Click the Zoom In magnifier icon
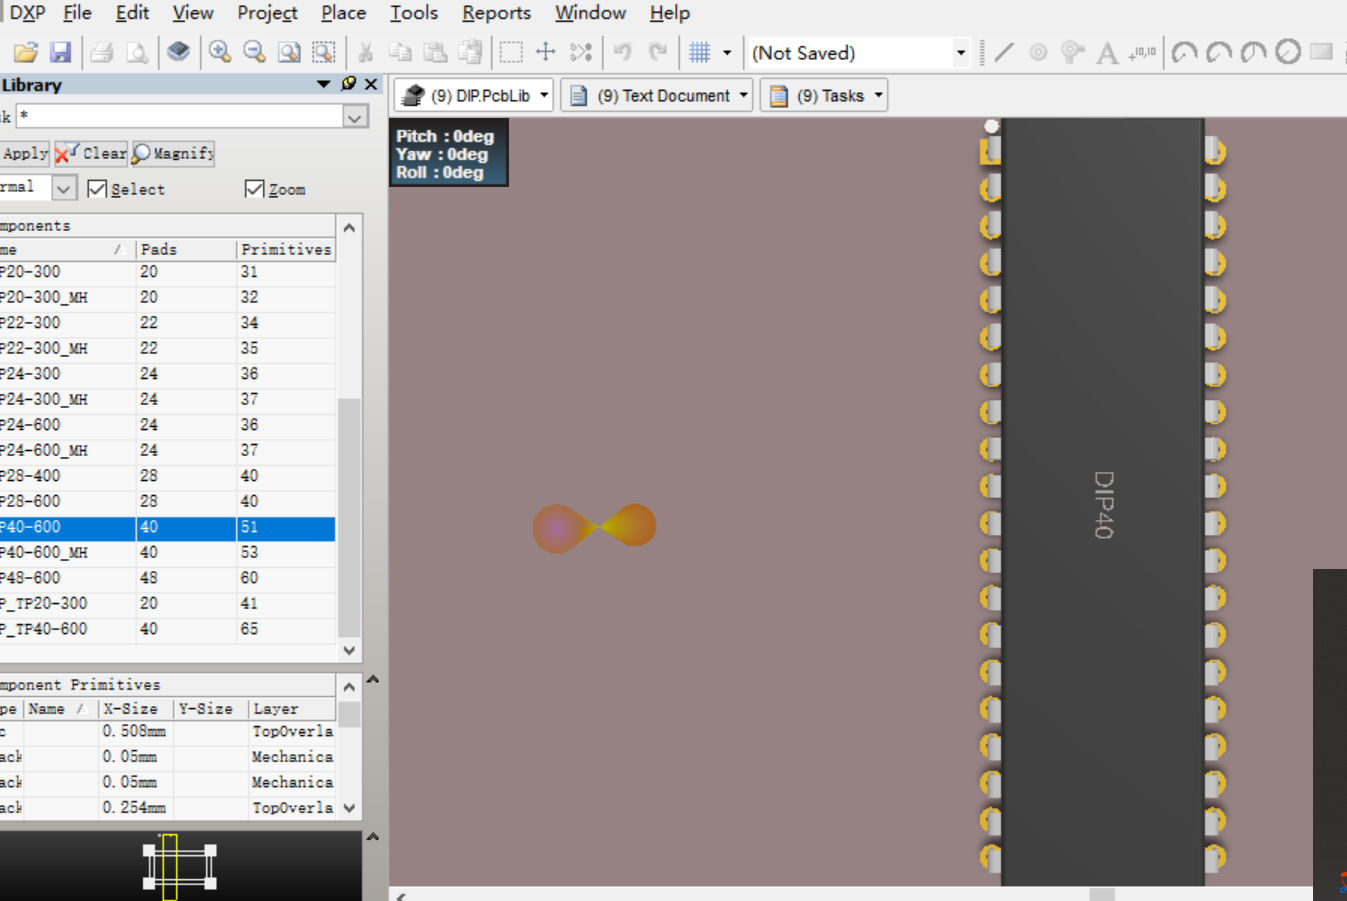The image size is (1347, 901). tap(220, 53)
